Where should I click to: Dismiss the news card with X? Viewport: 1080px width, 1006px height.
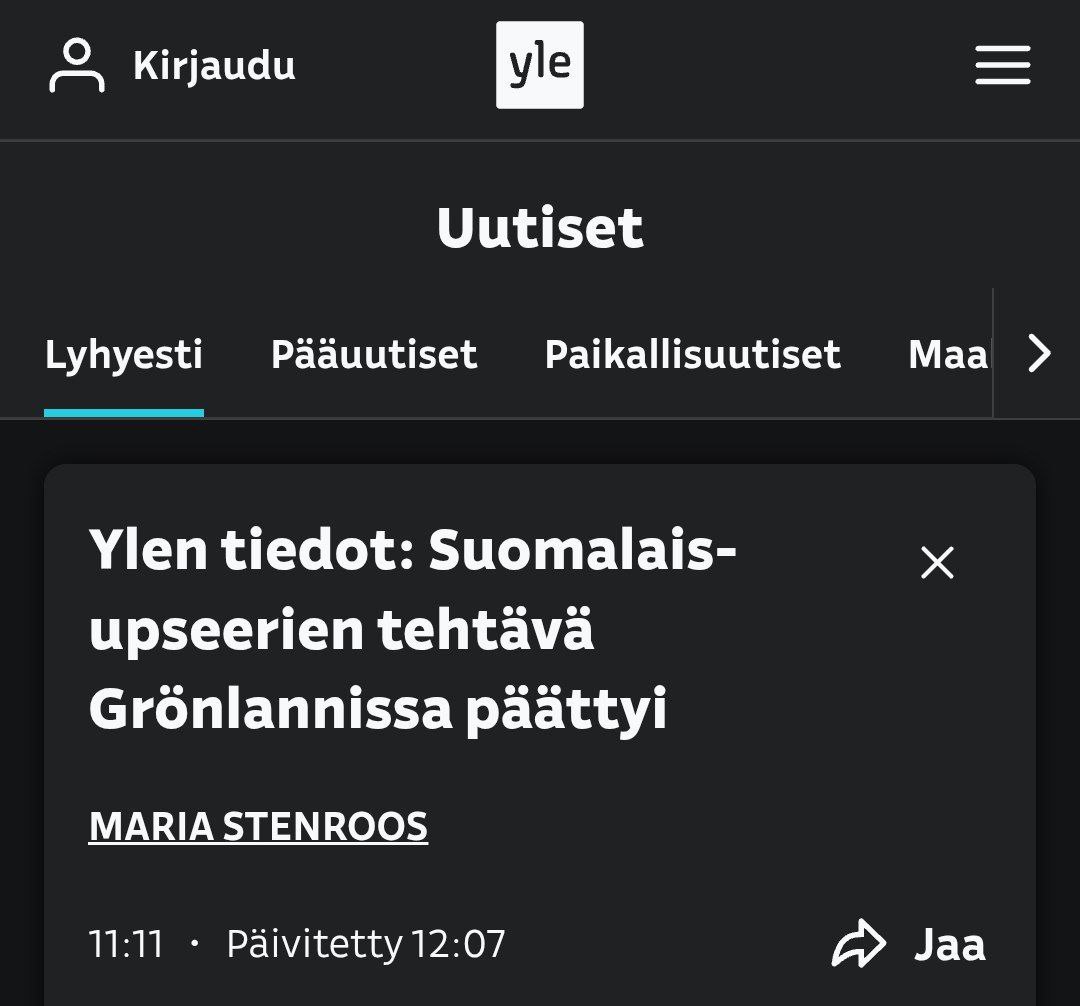[x=937, y=563]
